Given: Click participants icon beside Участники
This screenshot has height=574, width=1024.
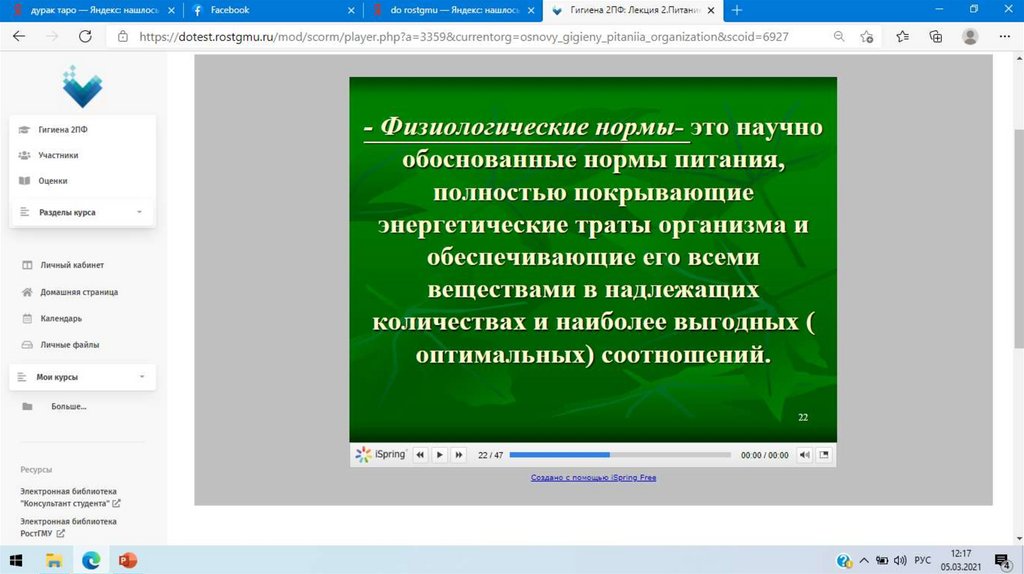Looking at the screenshot, I should tap(24, 155).
